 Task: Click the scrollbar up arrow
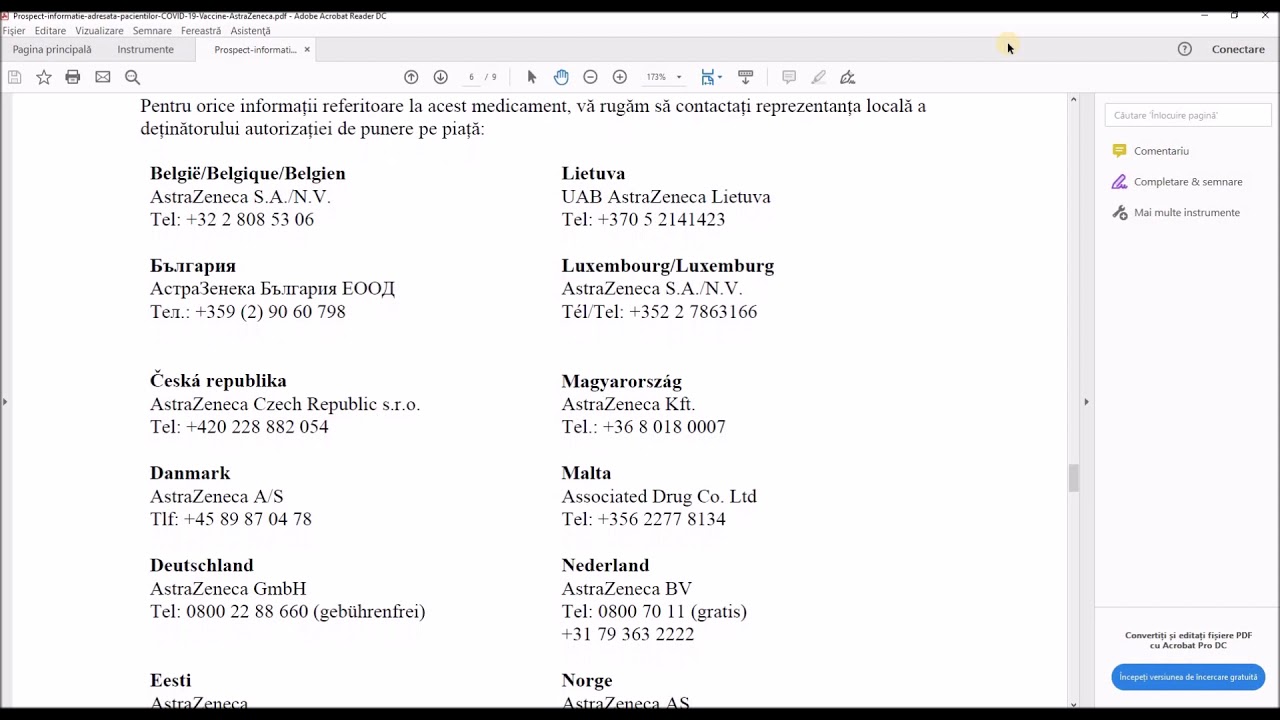[1073, 99]
